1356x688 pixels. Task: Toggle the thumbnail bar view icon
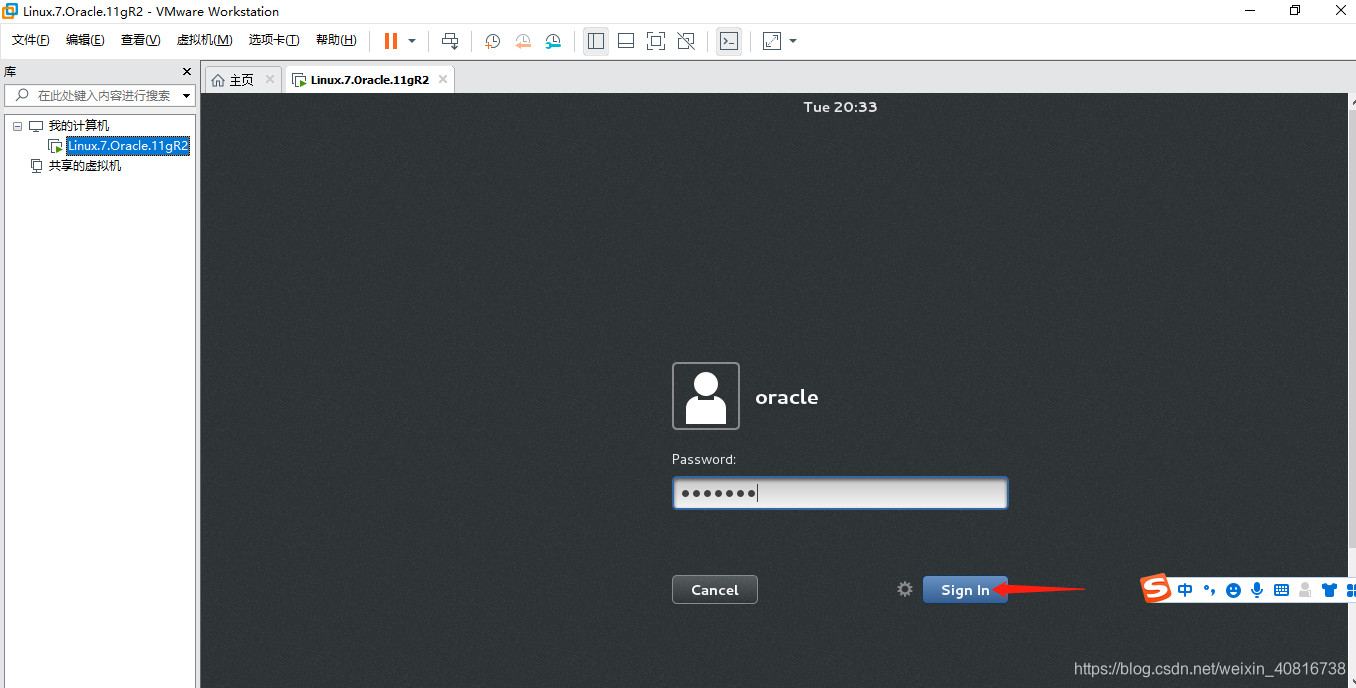point(626,41)
